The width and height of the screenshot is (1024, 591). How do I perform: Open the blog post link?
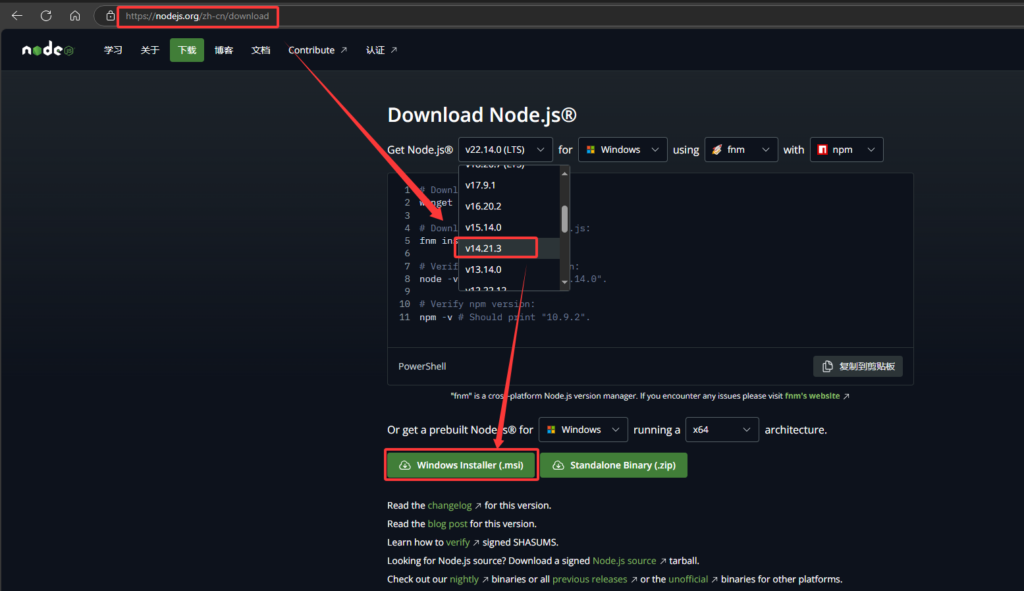(447, 524)
